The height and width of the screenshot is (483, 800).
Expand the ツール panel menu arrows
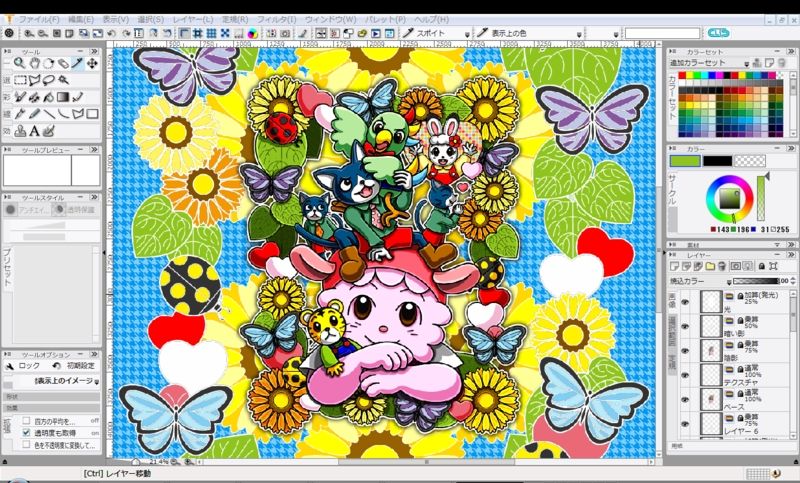(x=94, y=52)
